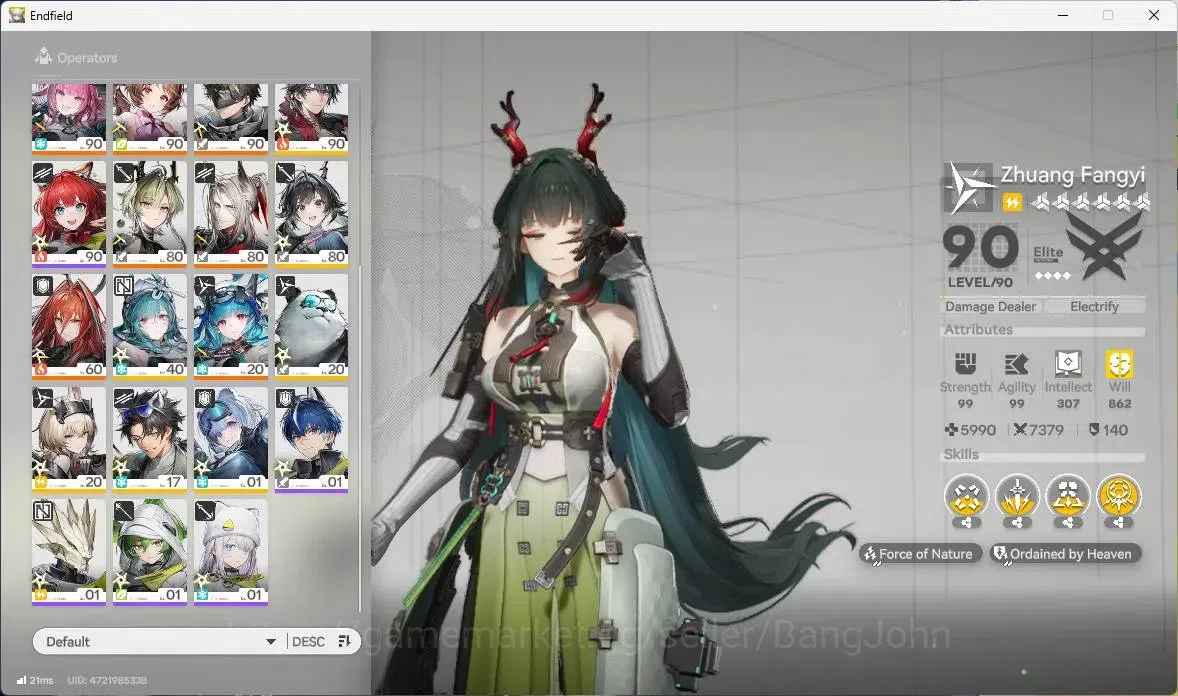Open the Default sort dropdown
This screenshot has width=1178, height=696.
click(x=159, y=641)
